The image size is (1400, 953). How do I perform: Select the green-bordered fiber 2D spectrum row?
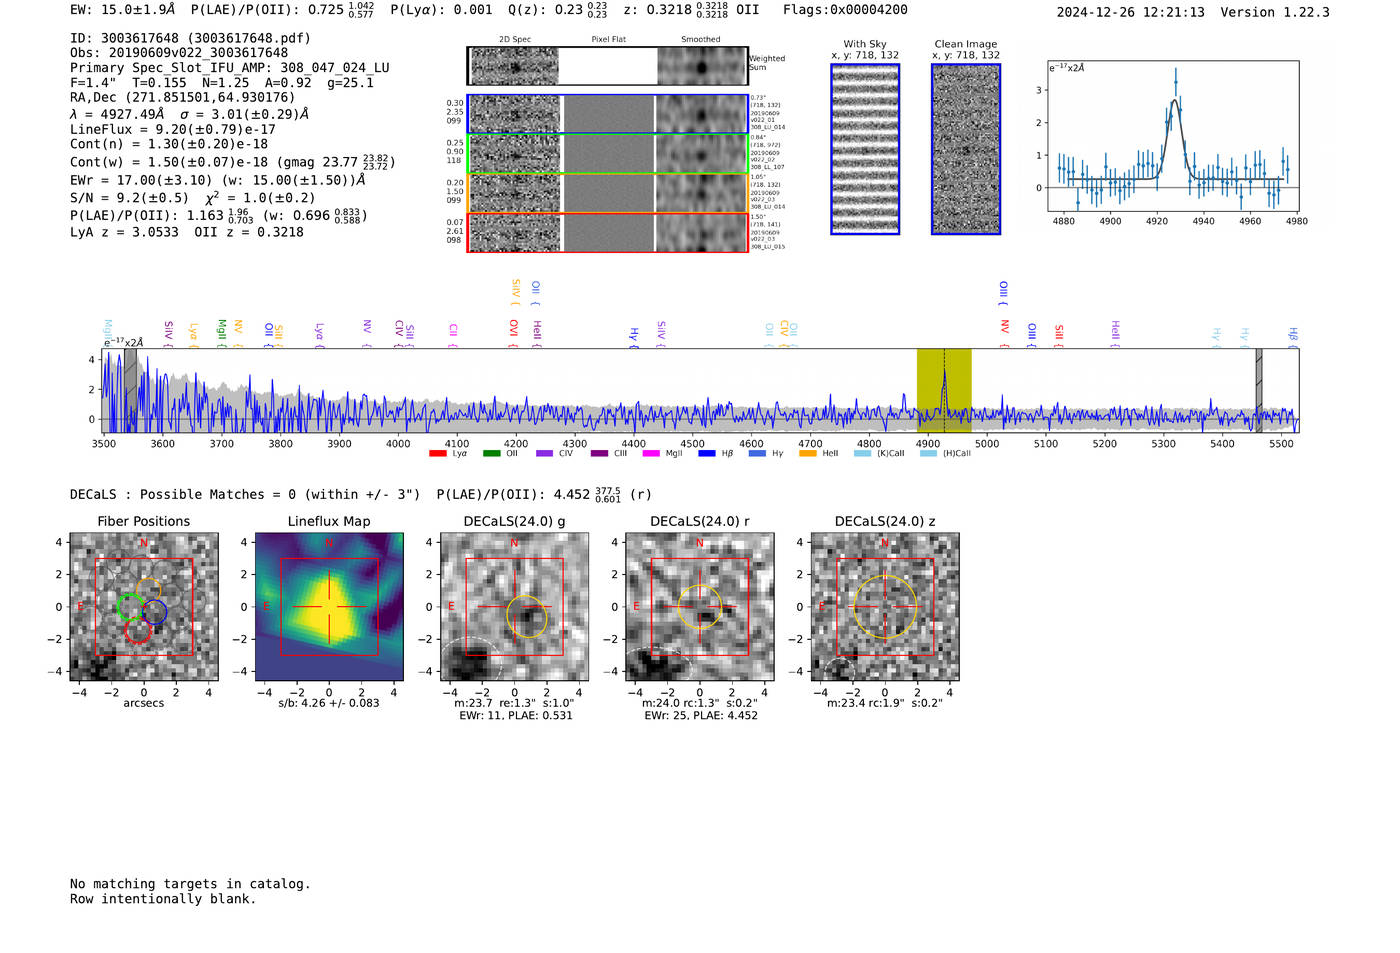[x=607, y=154]
